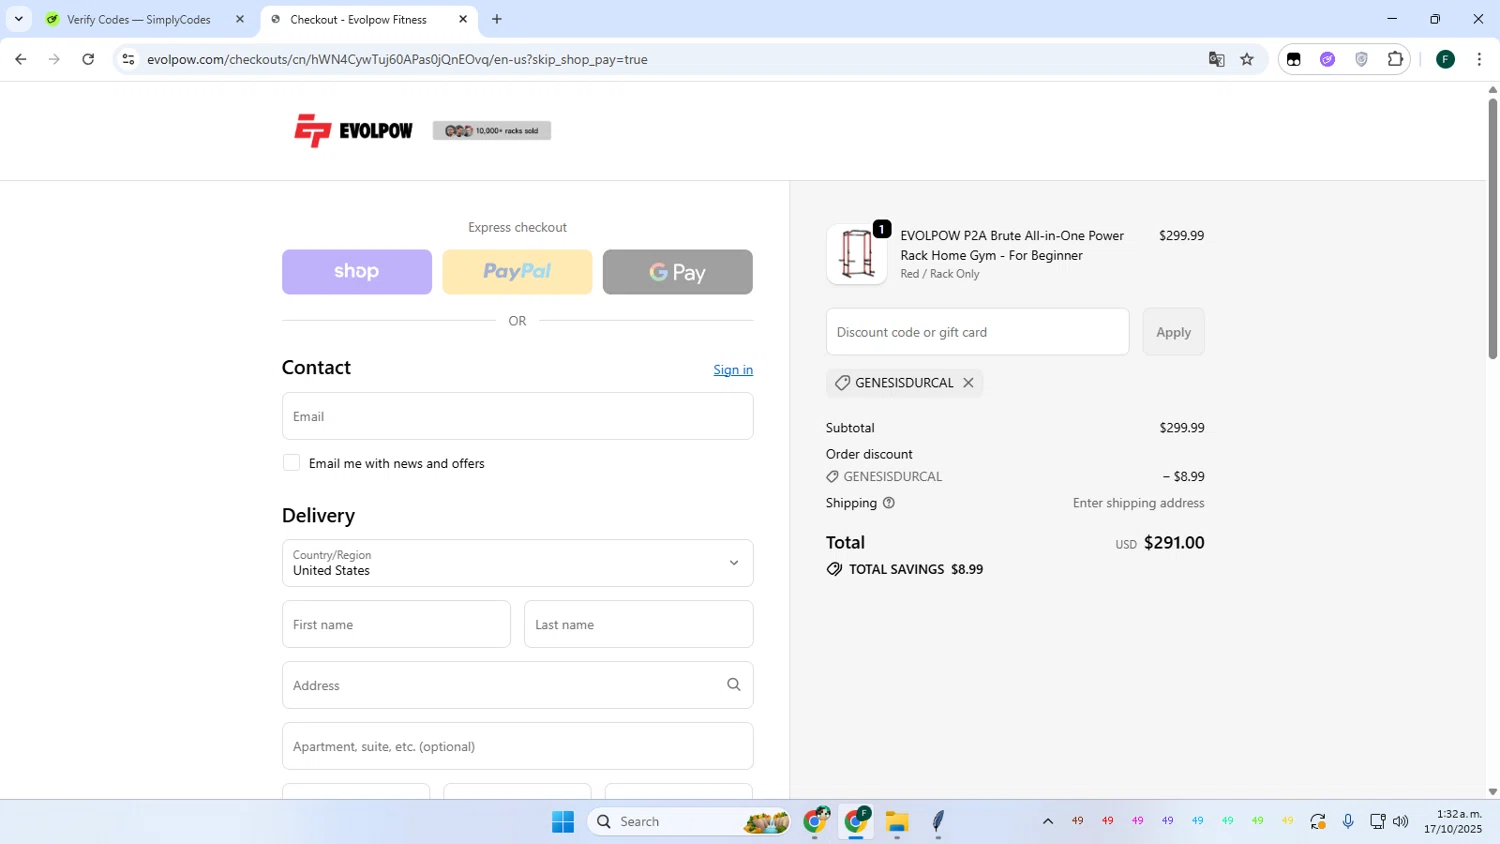This screenshot has width=1500, height=844.
Task: Click the taskbar Search box
Action: (690, 821)
